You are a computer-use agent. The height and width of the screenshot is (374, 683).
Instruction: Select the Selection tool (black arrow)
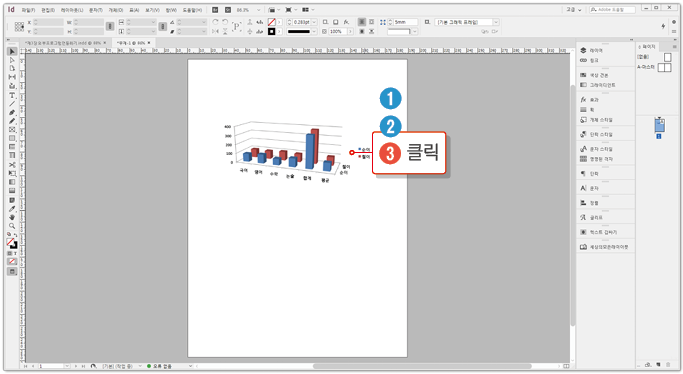point(12,51)
